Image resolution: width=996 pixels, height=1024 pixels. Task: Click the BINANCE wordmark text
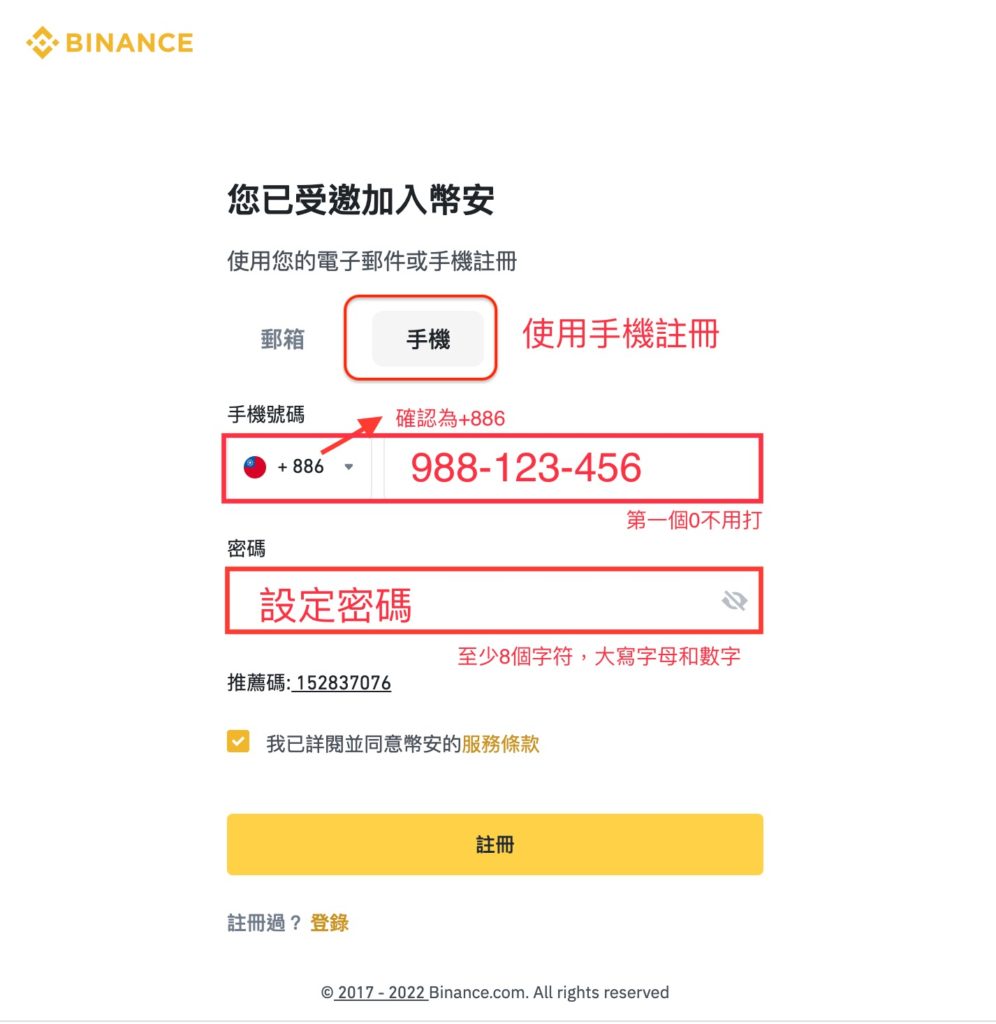click(x=129, y=43)
